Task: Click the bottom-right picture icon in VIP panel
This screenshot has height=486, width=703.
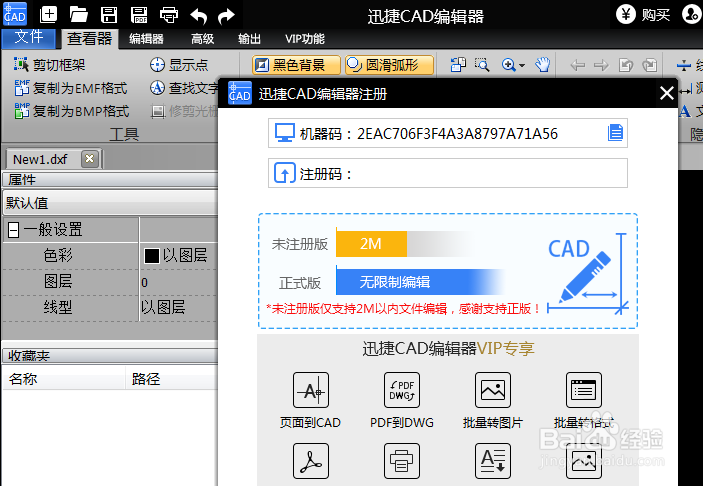Action: [x=584, y=461]
